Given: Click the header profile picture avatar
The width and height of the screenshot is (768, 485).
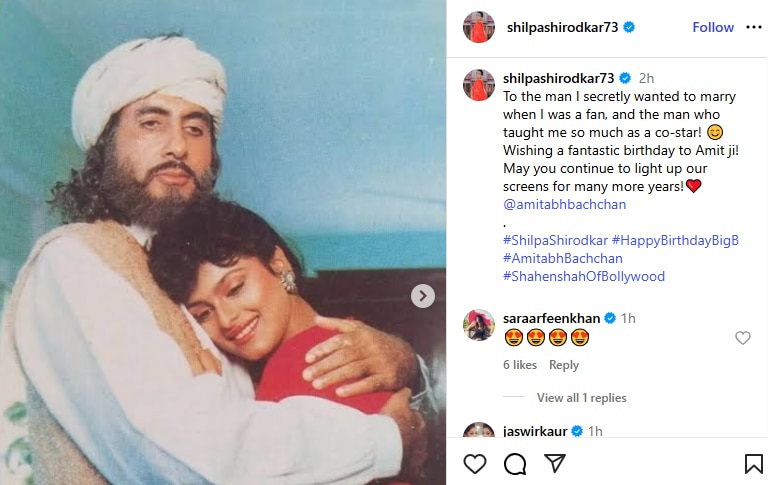Looking at the screenshot, I should [479, 27].
